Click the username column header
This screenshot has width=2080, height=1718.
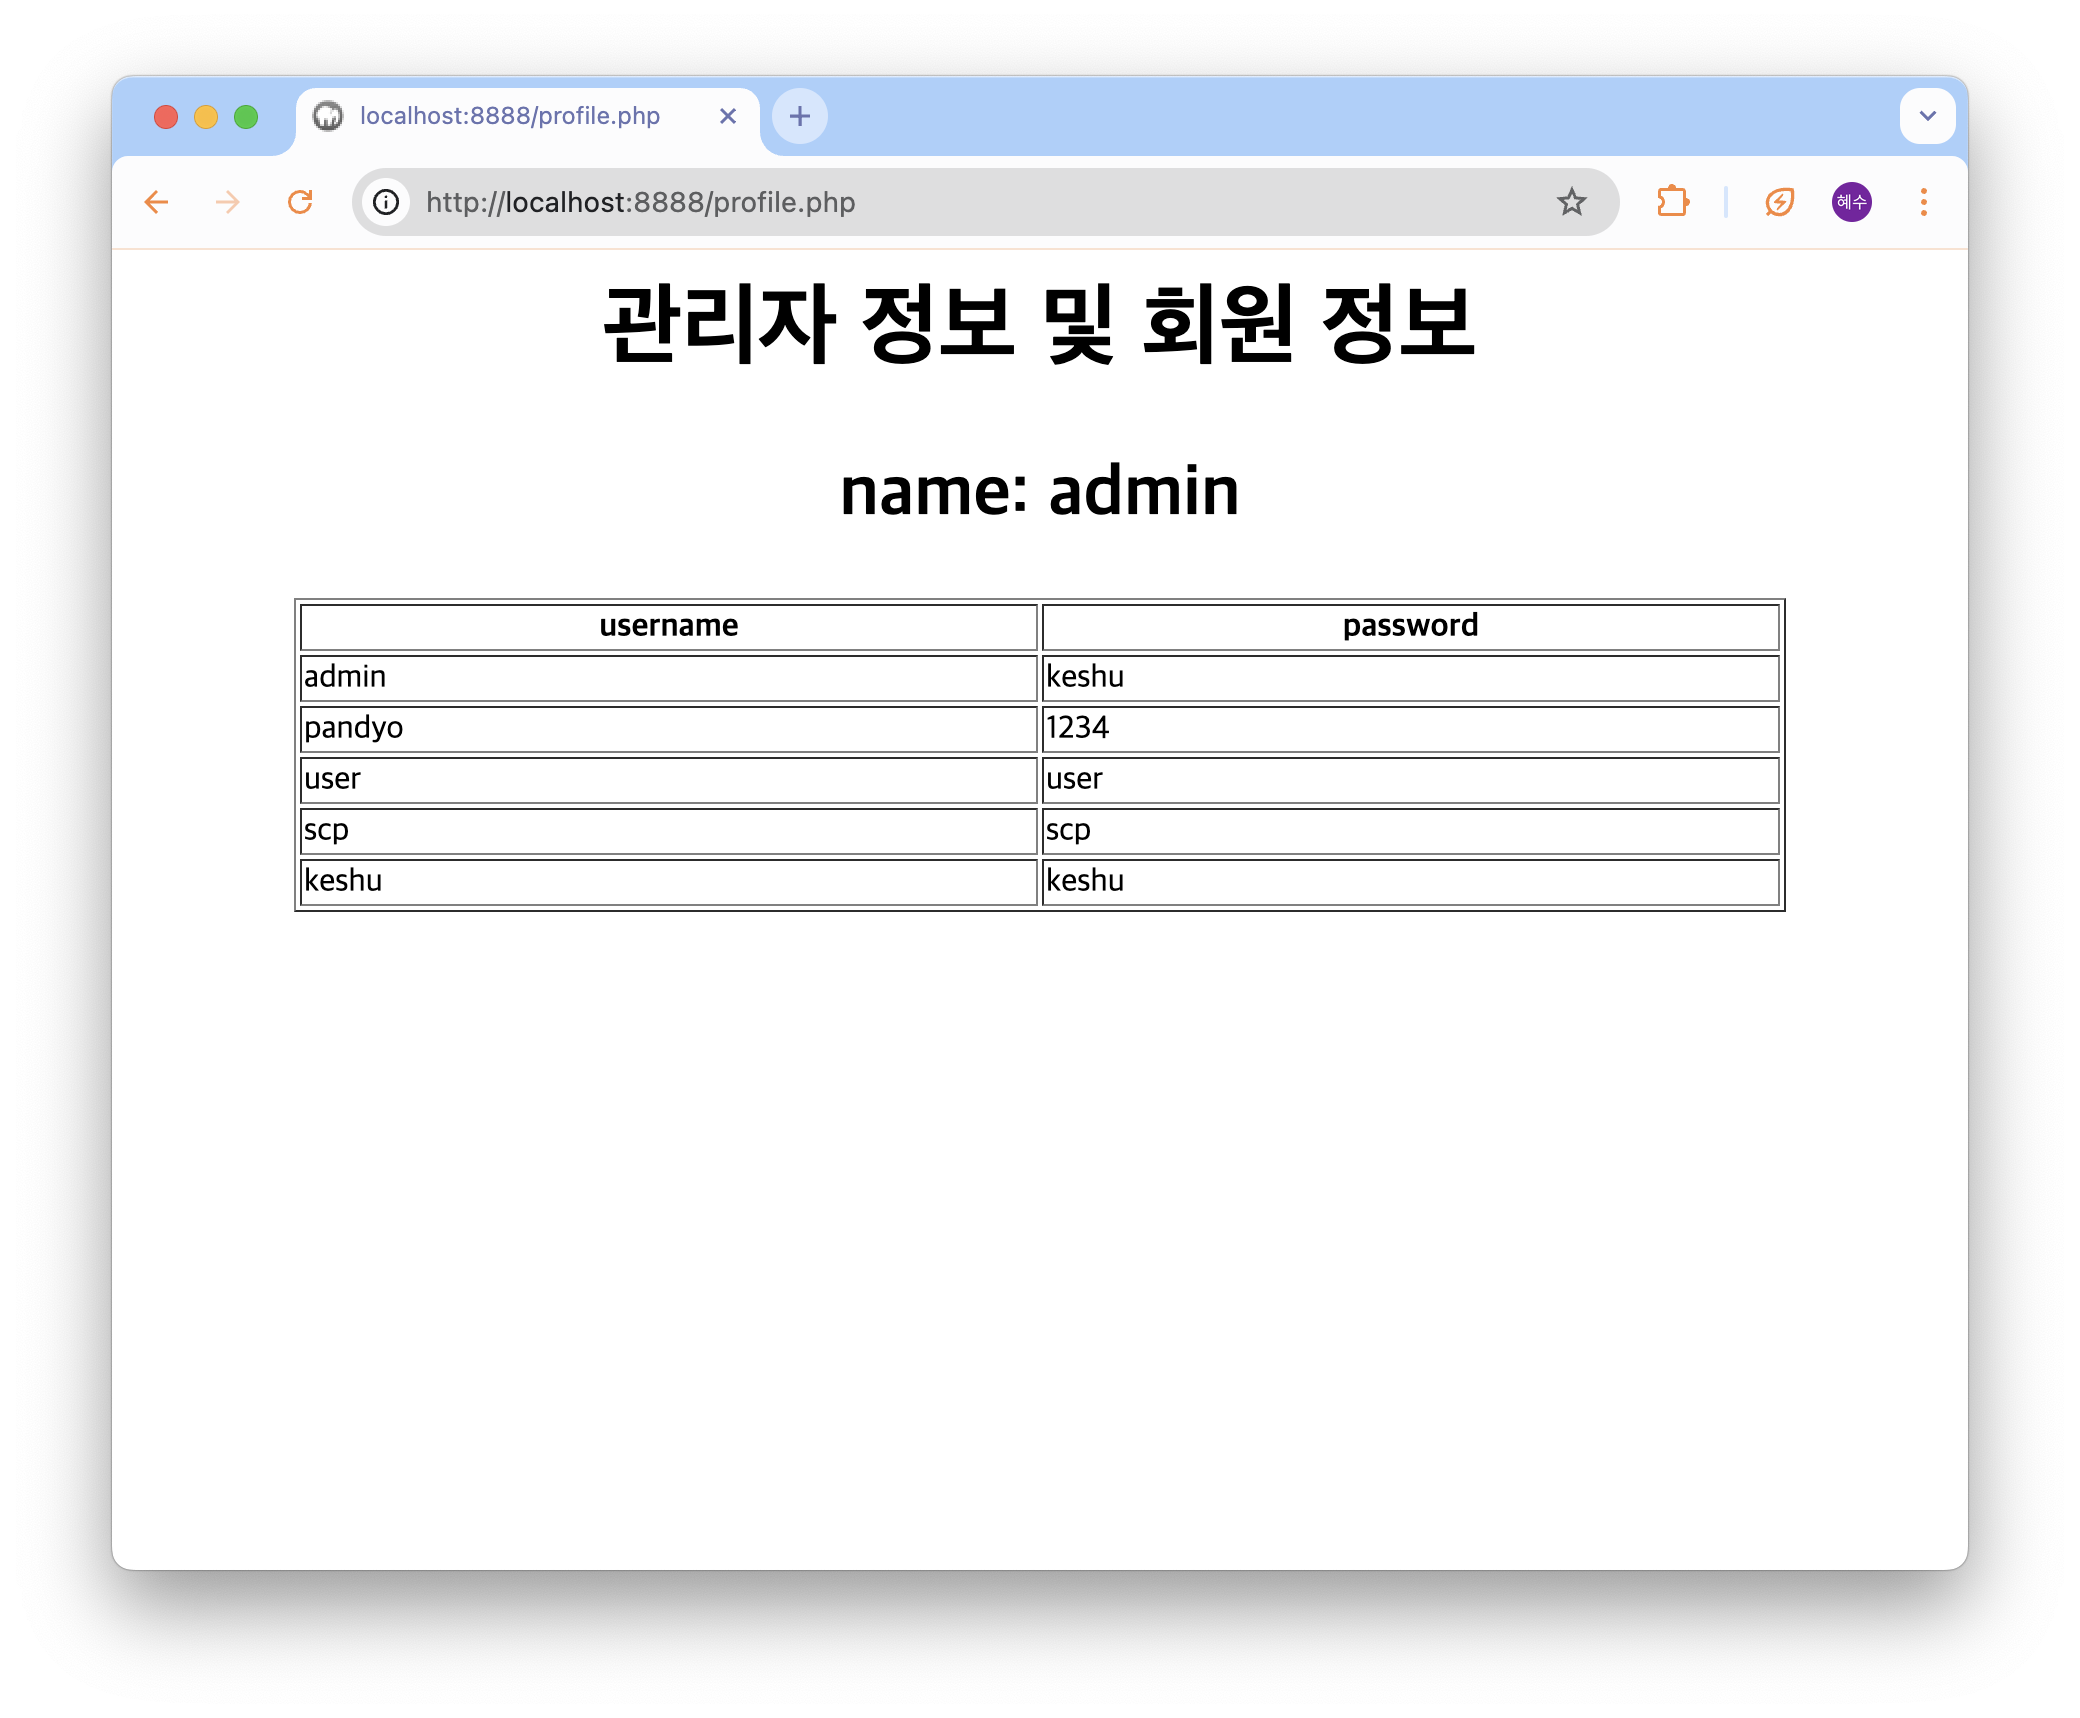[x=668, y=626]
